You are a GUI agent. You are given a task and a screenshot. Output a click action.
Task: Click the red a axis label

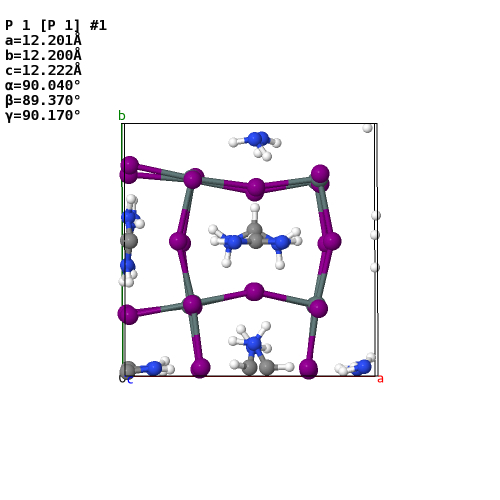pyautogui.click(x=380, y=379)
